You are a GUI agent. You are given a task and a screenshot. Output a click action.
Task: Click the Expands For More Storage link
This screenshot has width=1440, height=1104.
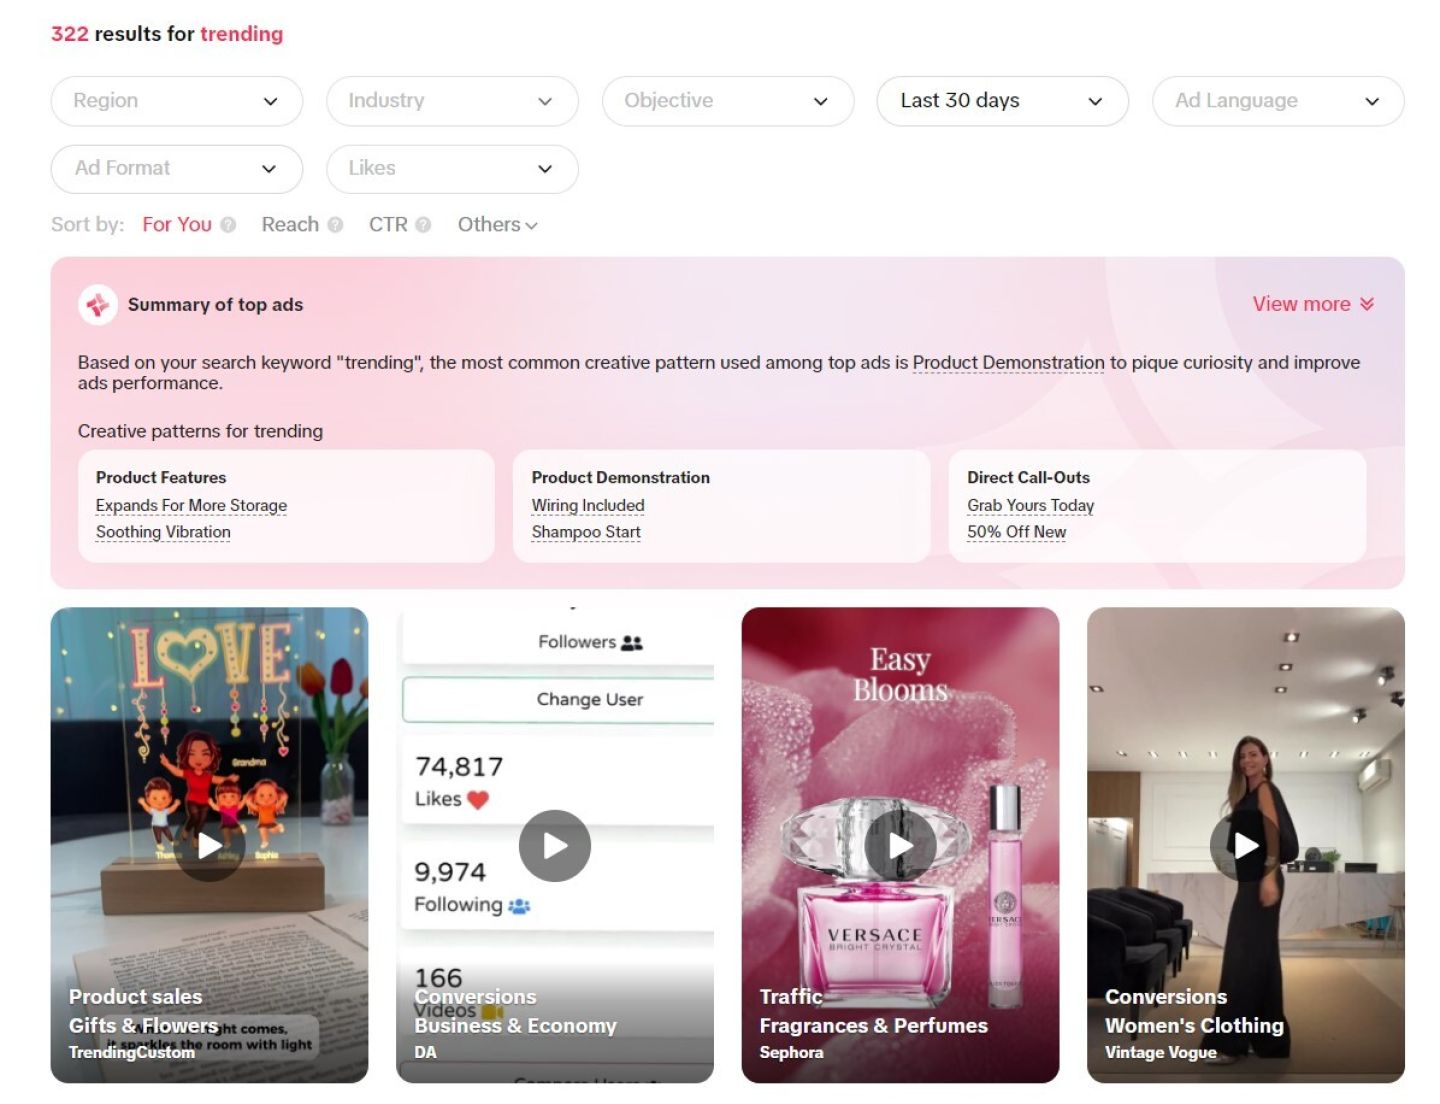point(191,506)
